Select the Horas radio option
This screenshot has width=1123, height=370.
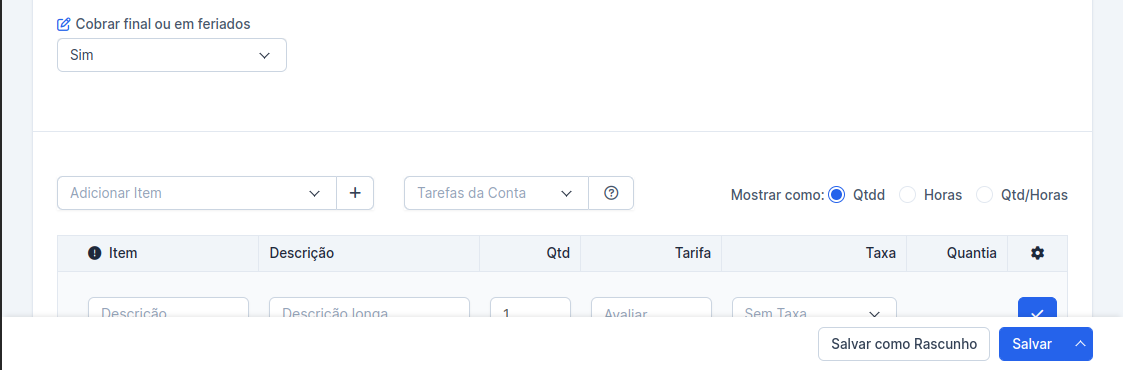(907, 195)
